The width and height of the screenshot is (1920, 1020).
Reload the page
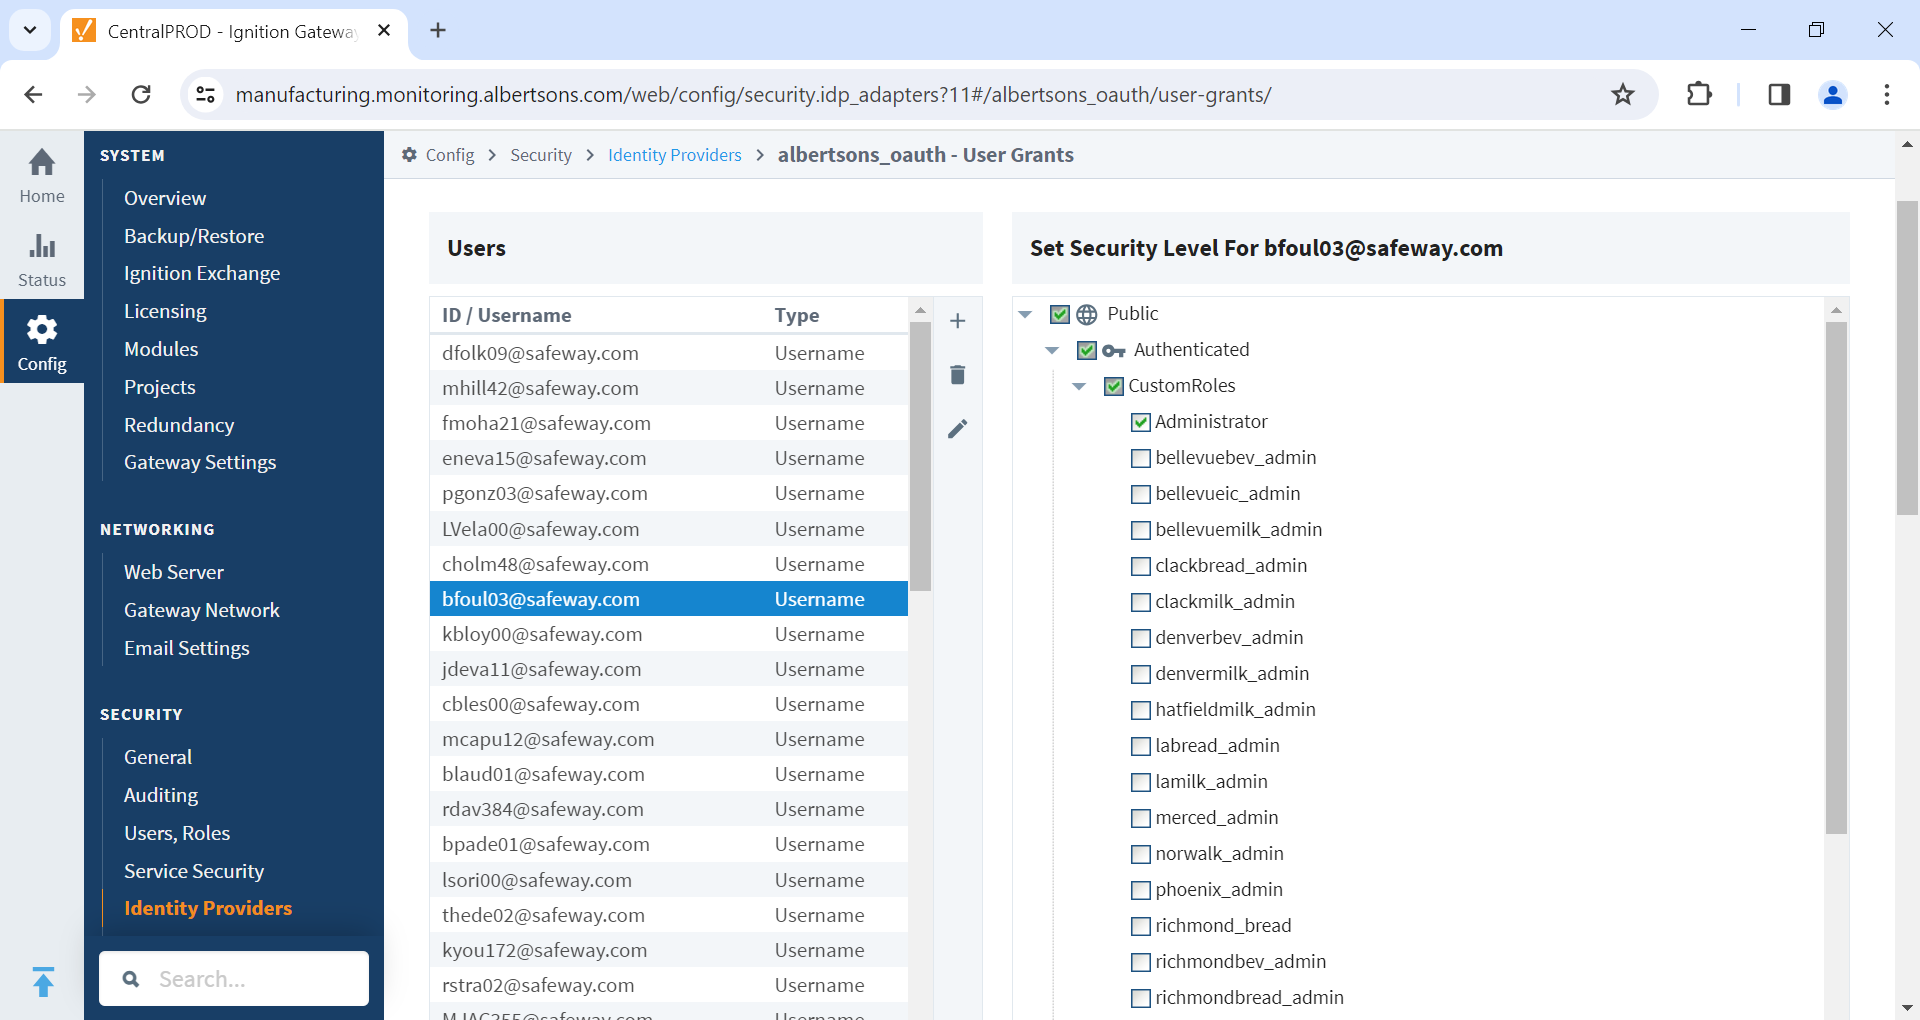point(141,94)
